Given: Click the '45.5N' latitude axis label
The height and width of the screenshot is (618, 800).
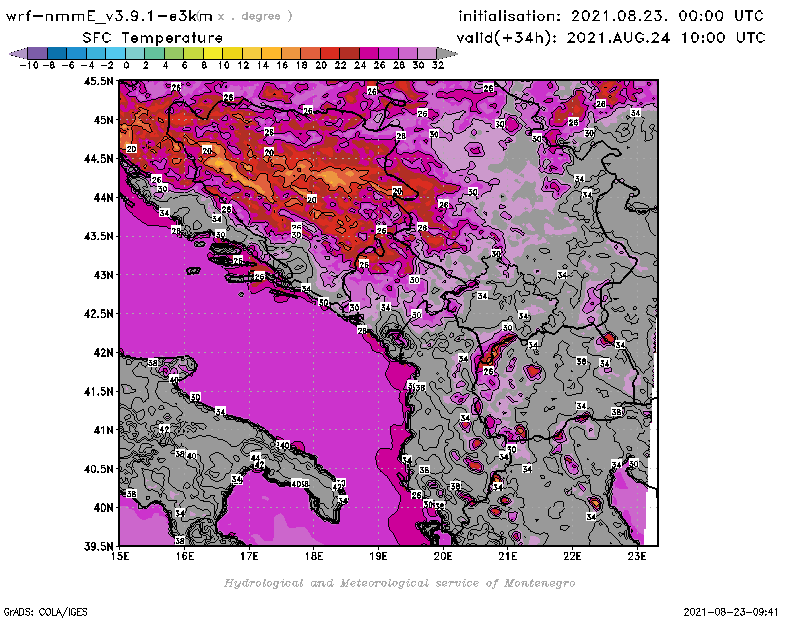Looking at the screenshot, I should 99,81.
